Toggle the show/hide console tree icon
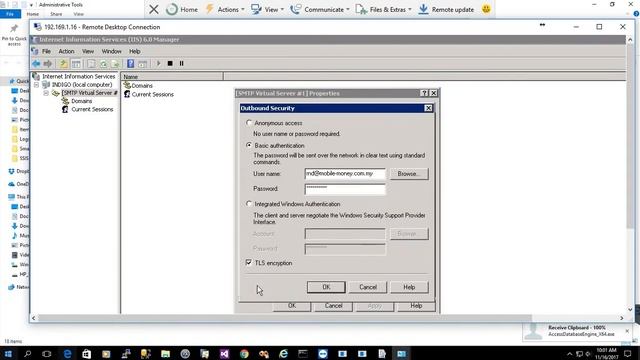This screenshot has height=360, width=640. pyautogui.click(x=76, y=64)
